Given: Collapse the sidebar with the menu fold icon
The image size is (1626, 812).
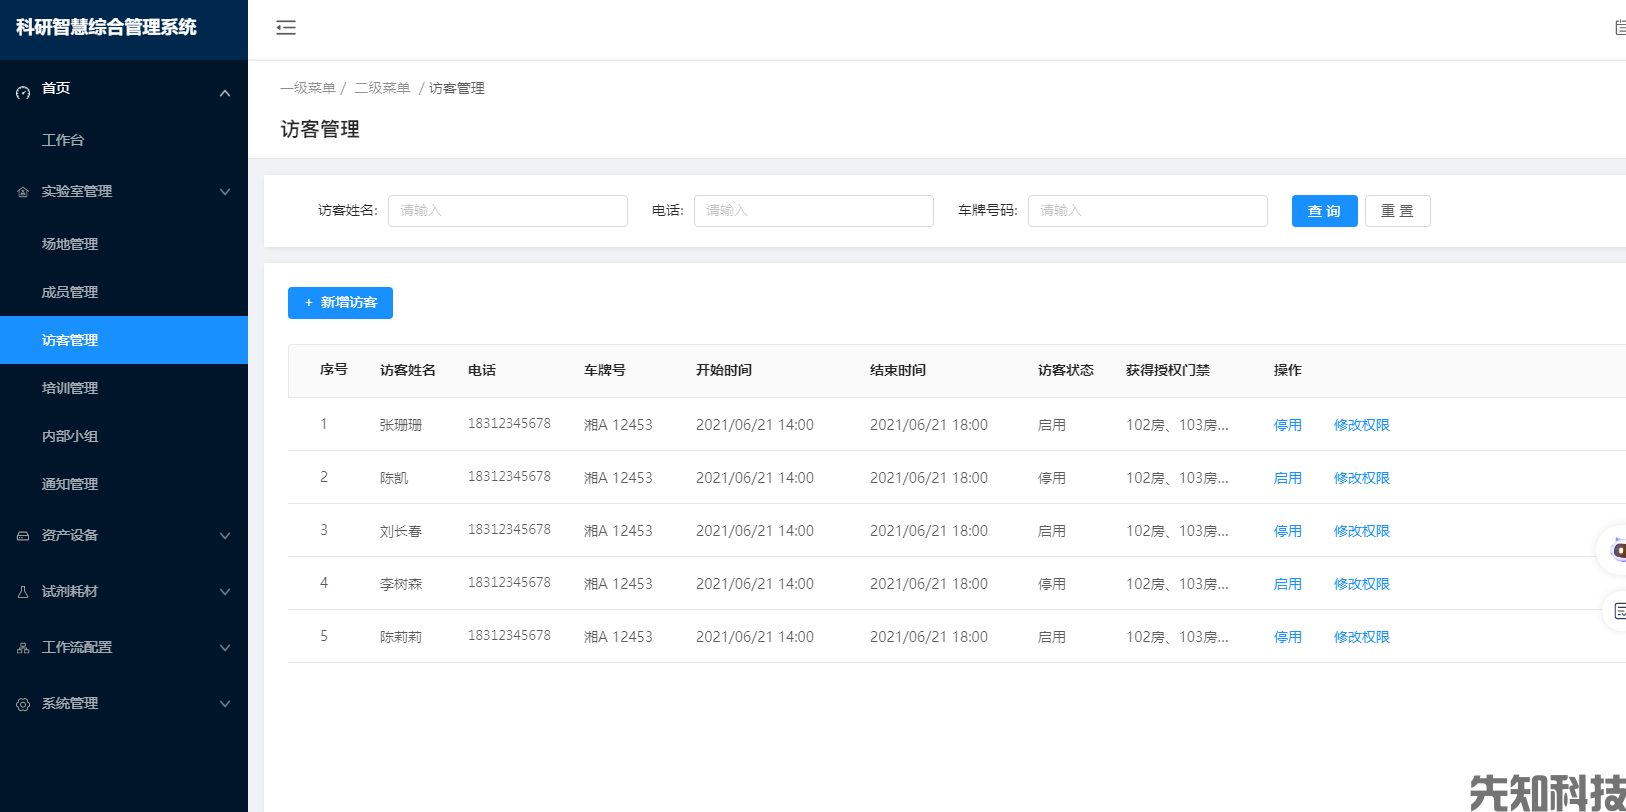Looking at the screenshot, I should [x=286, y=28].
